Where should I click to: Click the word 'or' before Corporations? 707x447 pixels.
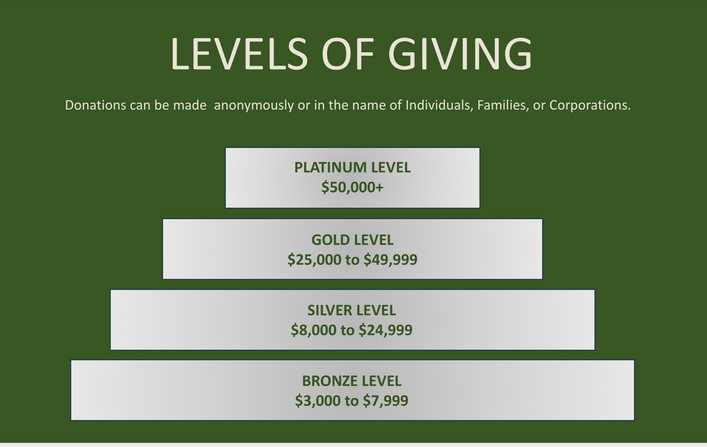tap(539, 106)
